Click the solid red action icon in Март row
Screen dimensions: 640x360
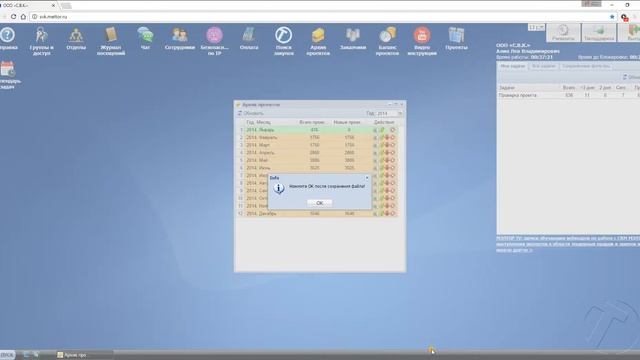(x=387, y=145)
